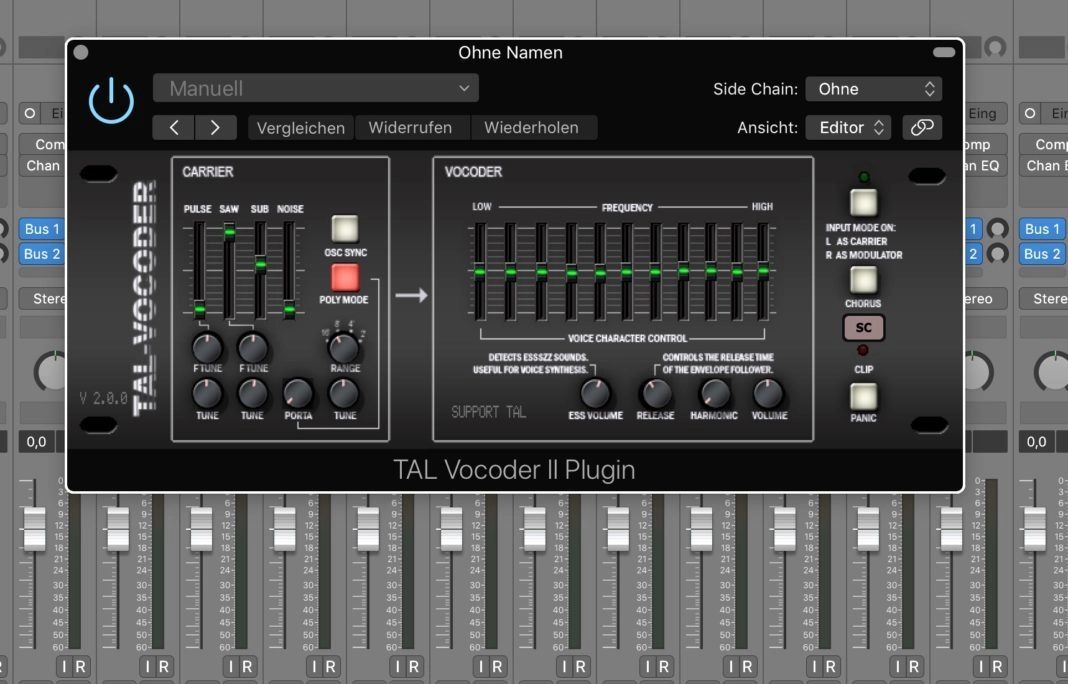Go to previous preset with left arrow
The width and height of the screenshot is (1068, 684).
[173, 128]
